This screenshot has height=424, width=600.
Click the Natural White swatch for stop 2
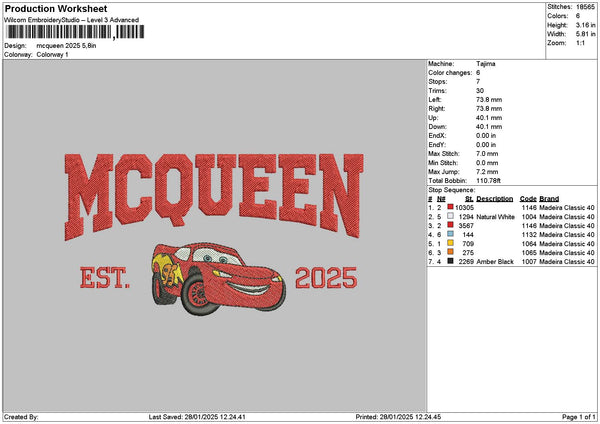pyautogui.click(x=450, y=216)
